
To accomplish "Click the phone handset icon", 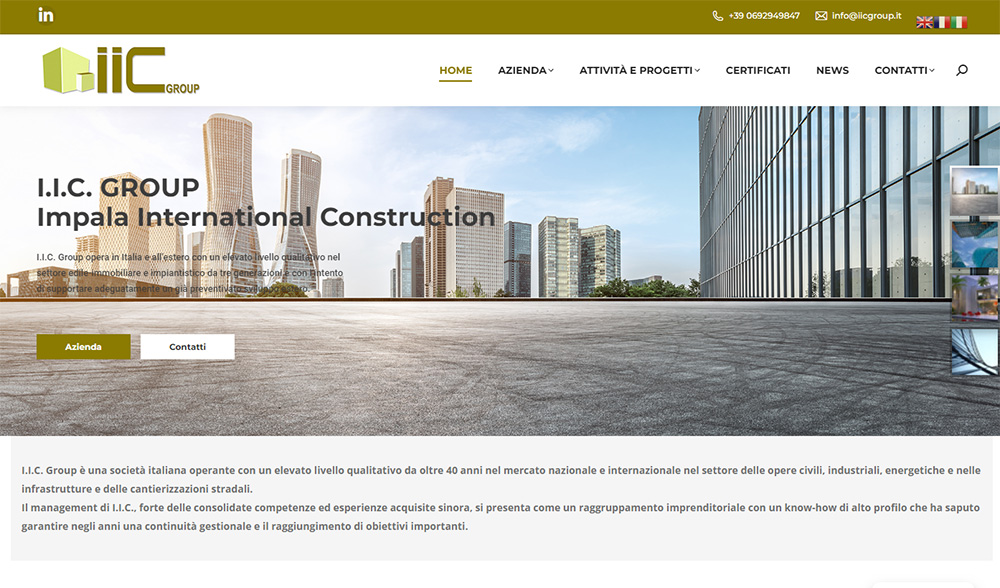I will [x=717, y=16].
